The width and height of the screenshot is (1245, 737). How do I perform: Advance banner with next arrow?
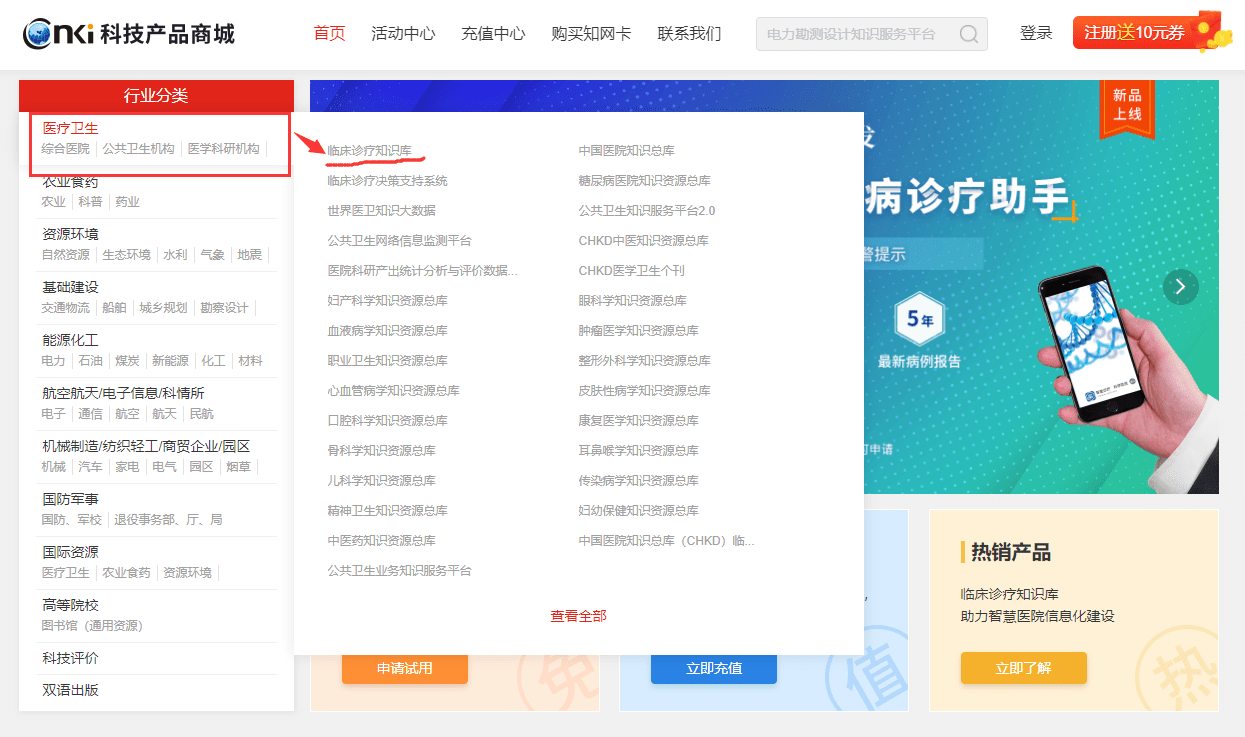[x=1180, y=287]
